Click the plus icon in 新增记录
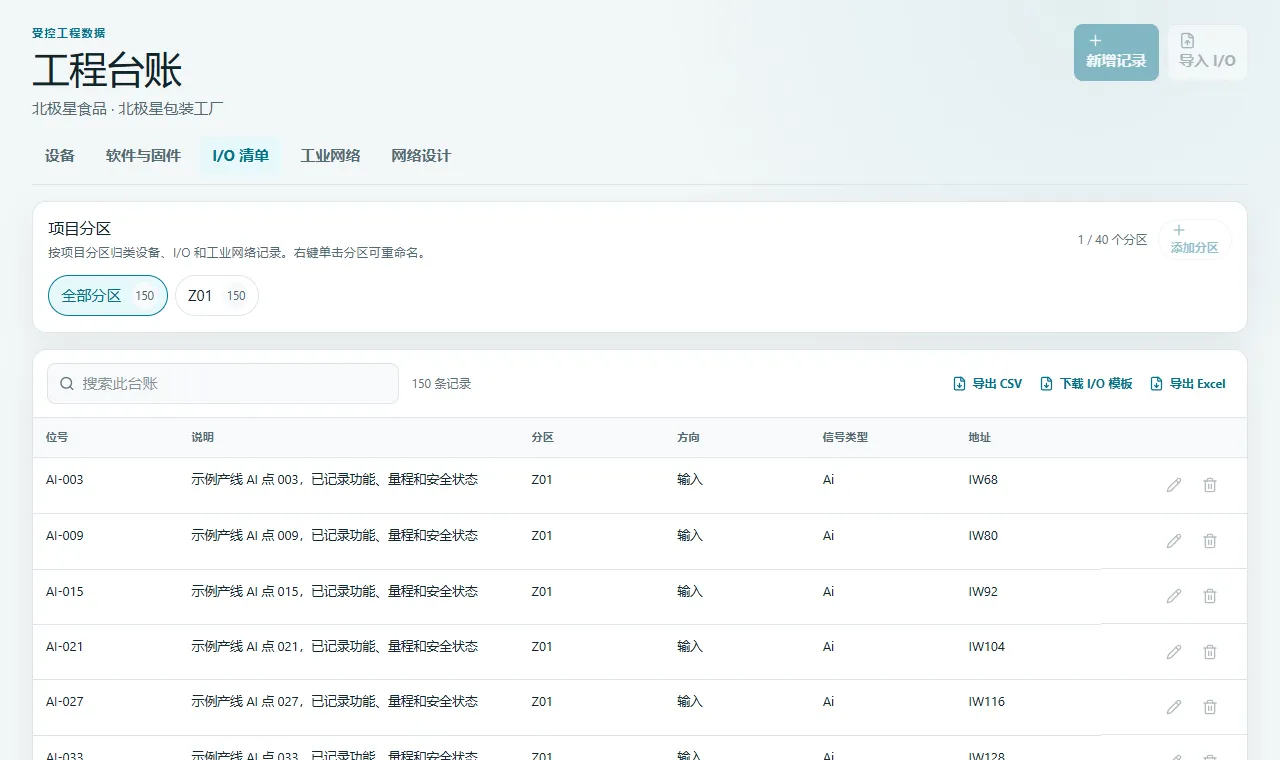This screenshot has height=760, width=1280. click(1095, 41)
